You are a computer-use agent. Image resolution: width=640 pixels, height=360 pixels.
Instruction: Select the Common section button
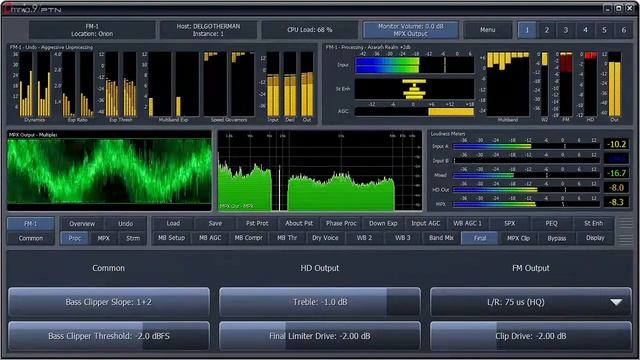coord(31,238)
